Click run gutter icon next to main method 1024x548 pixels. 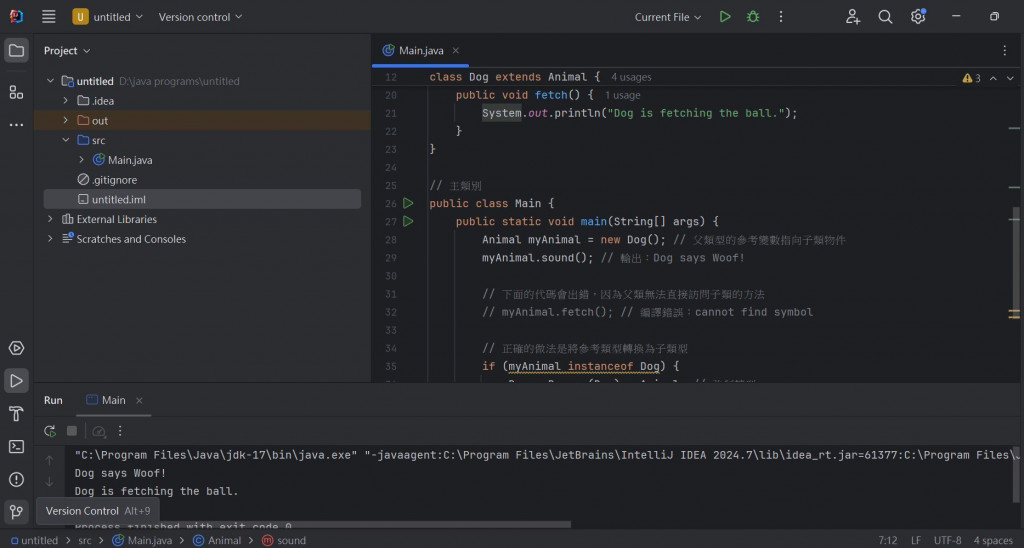coord(408,221)
